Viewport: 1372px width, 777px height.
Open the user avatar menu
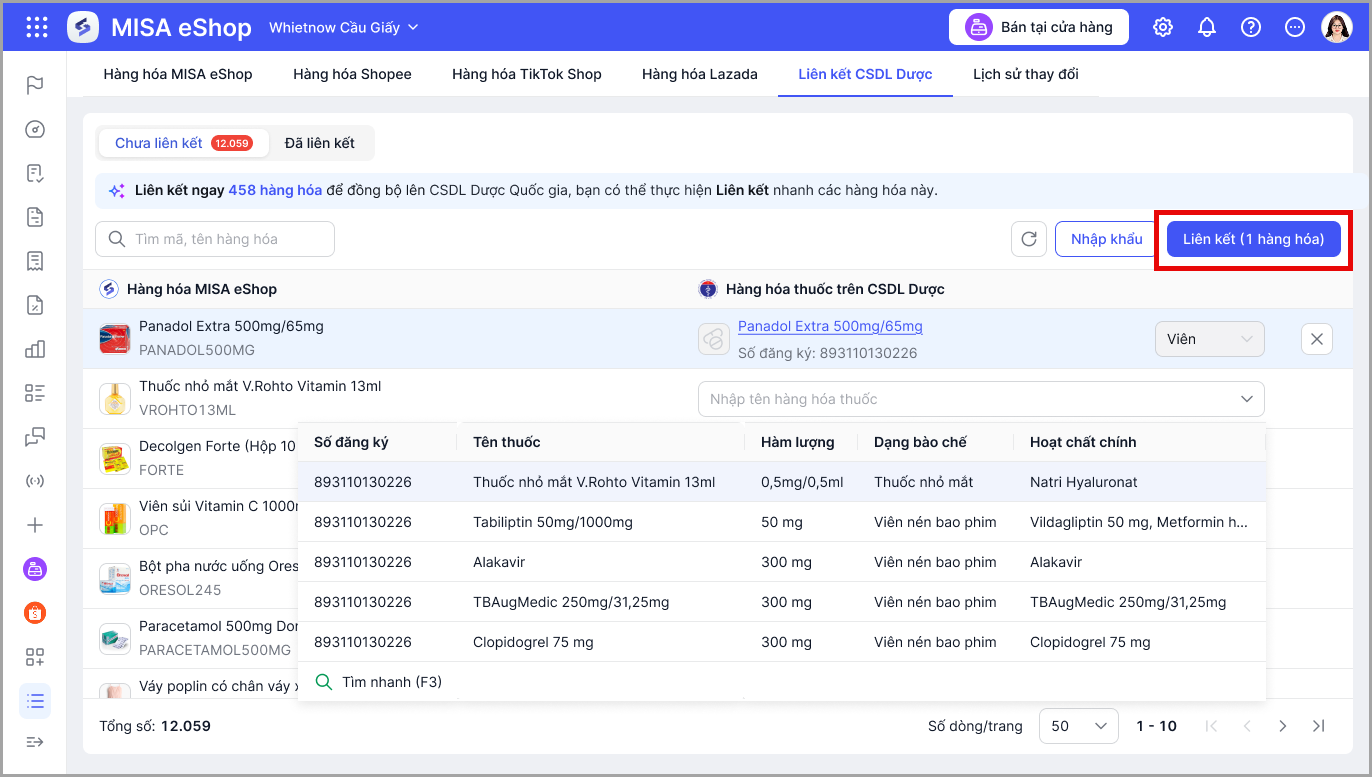click(x=1337, y=27)
